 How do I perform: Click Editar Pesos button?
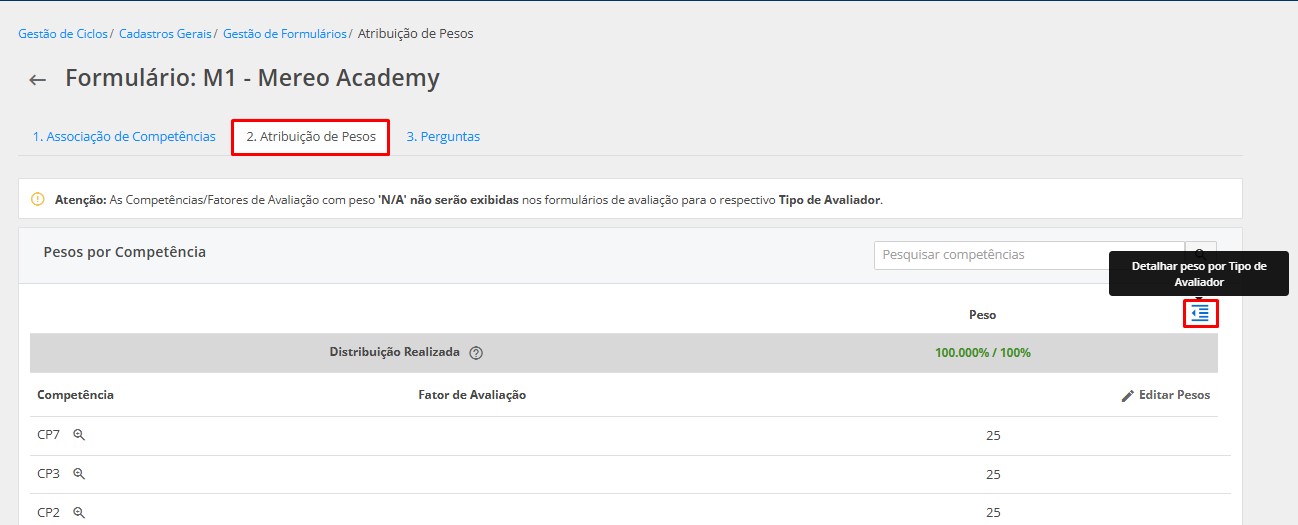coord(1166,395)
